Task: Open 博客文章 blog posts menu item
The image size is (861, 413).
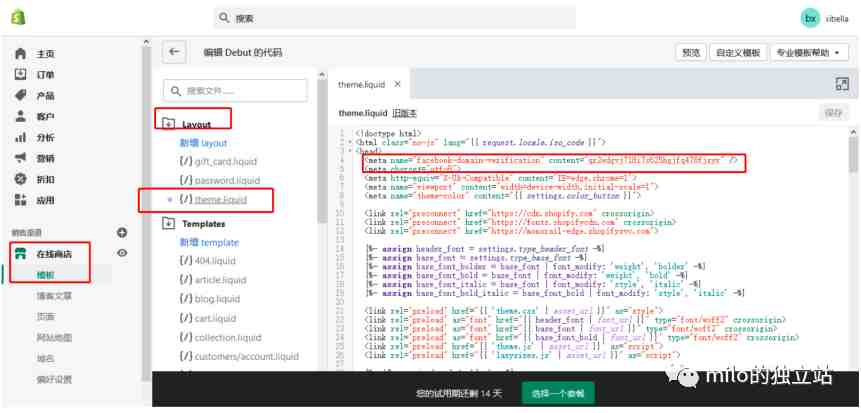Action: [x=54, y=296]
